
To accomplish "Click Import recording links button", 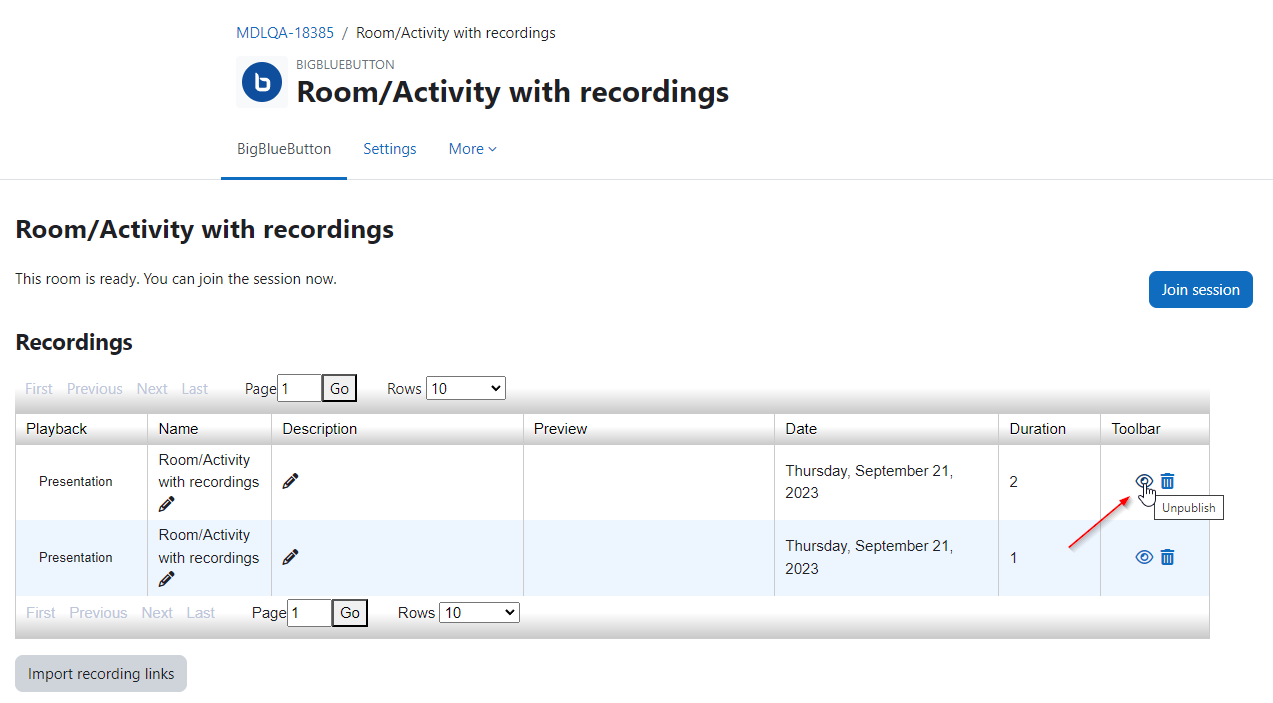I will pos(101,673).
